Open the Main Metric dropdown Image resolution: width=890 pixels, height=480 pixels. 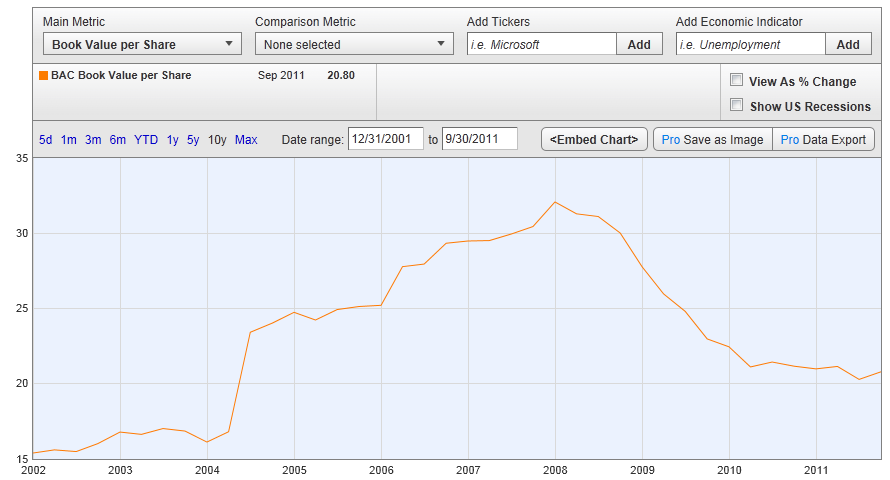142,44
